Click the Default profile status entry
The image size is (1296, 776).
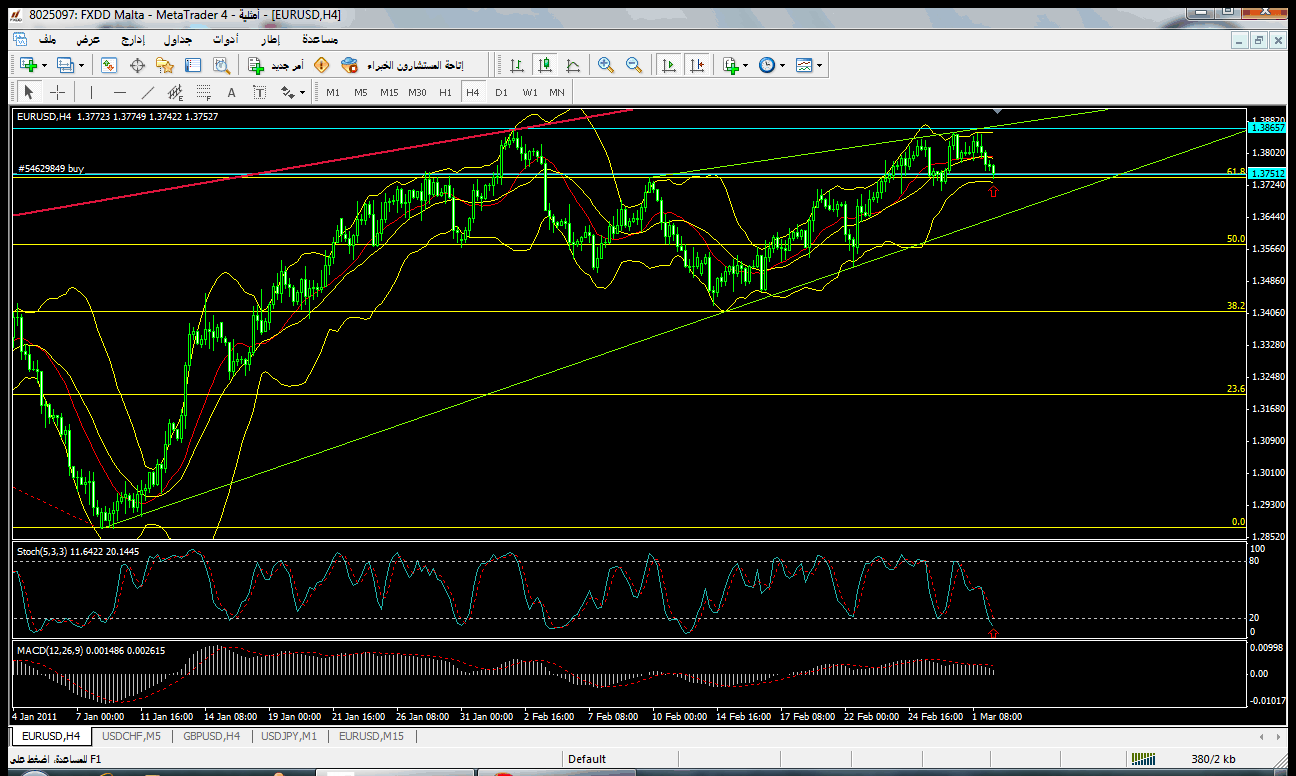tap(587, 759)
